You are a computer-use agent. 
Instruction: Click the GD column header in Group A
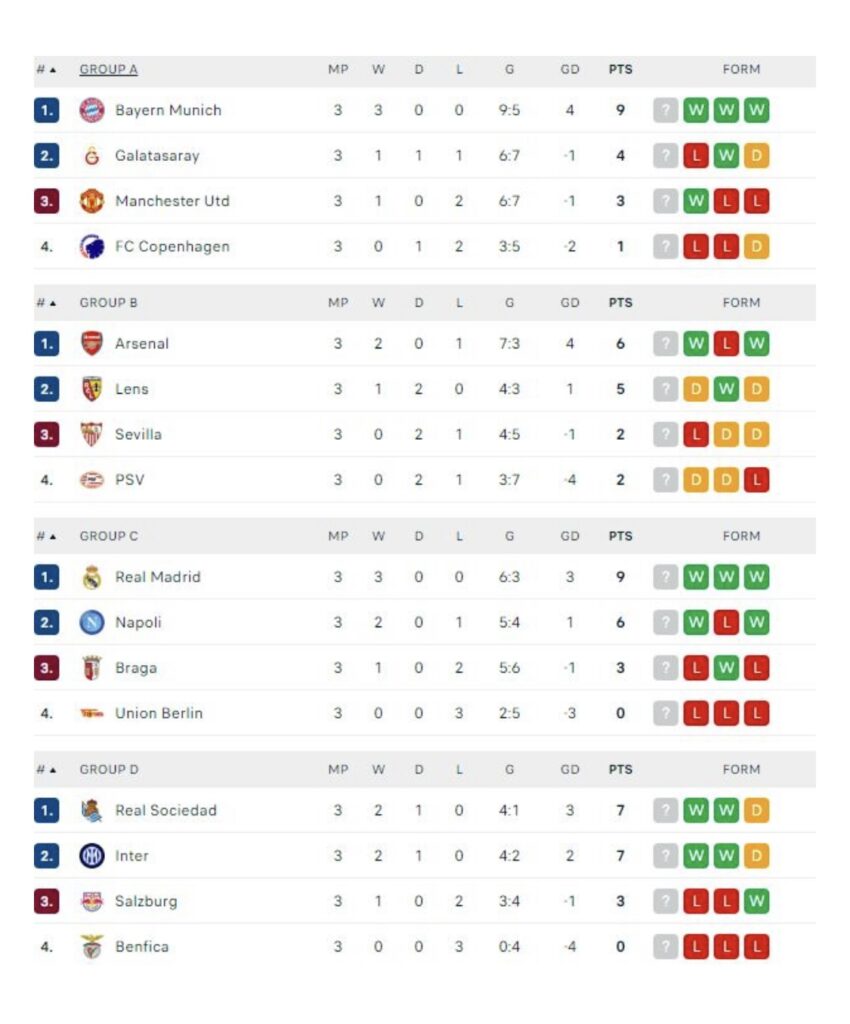(570, 69)
